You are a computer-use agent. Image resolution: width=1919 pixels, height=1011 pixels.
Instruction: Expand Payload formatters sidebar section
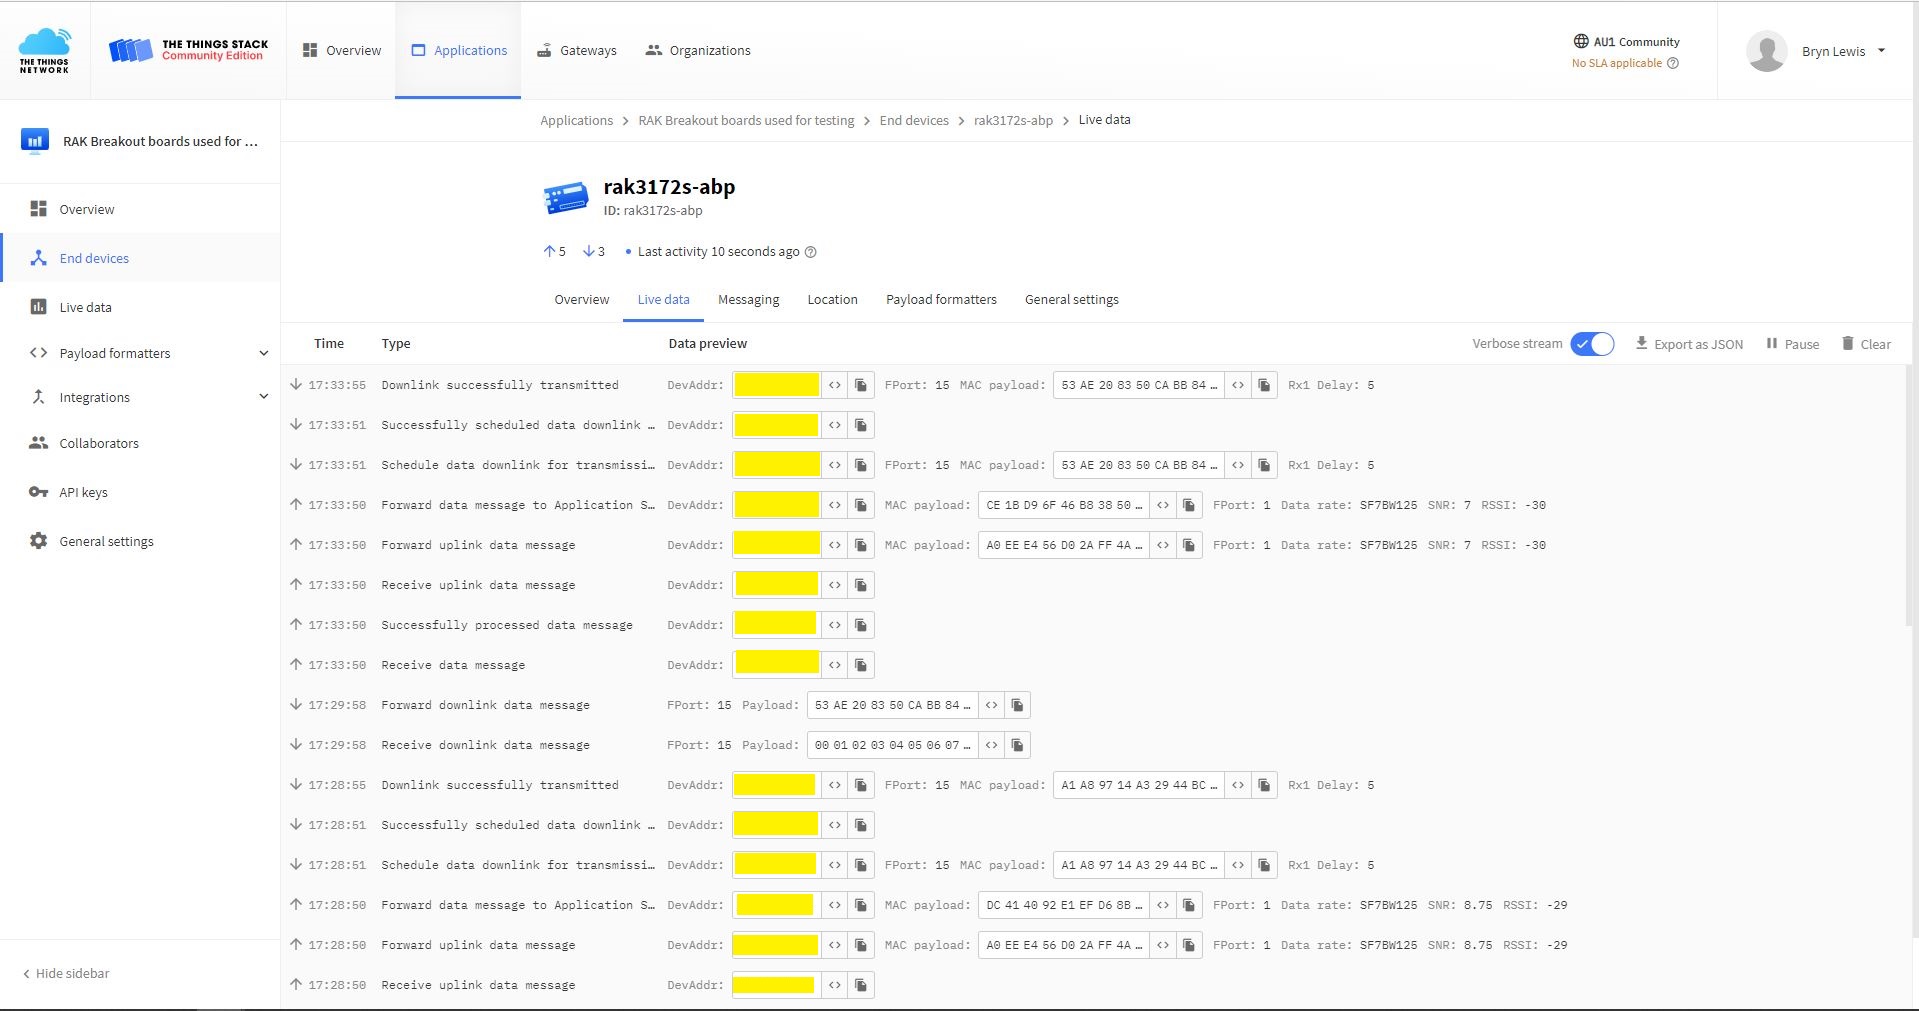[263, 353]
